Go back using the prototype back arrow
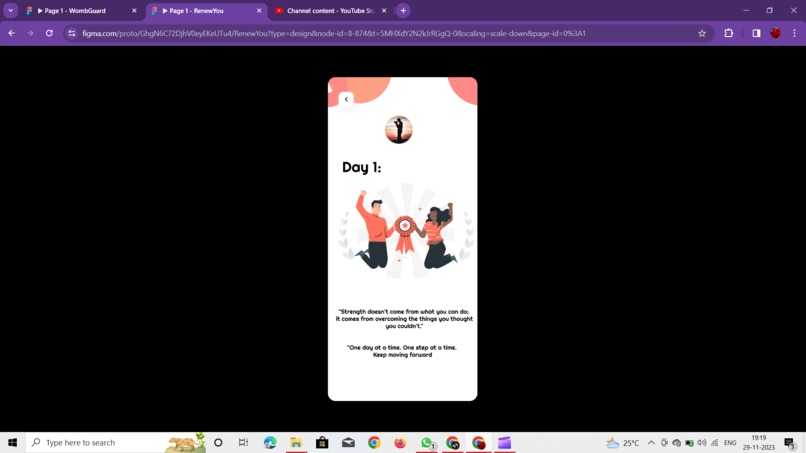This screenshot has width=806, height=453. pyautogui.click(x=346, y=99)
